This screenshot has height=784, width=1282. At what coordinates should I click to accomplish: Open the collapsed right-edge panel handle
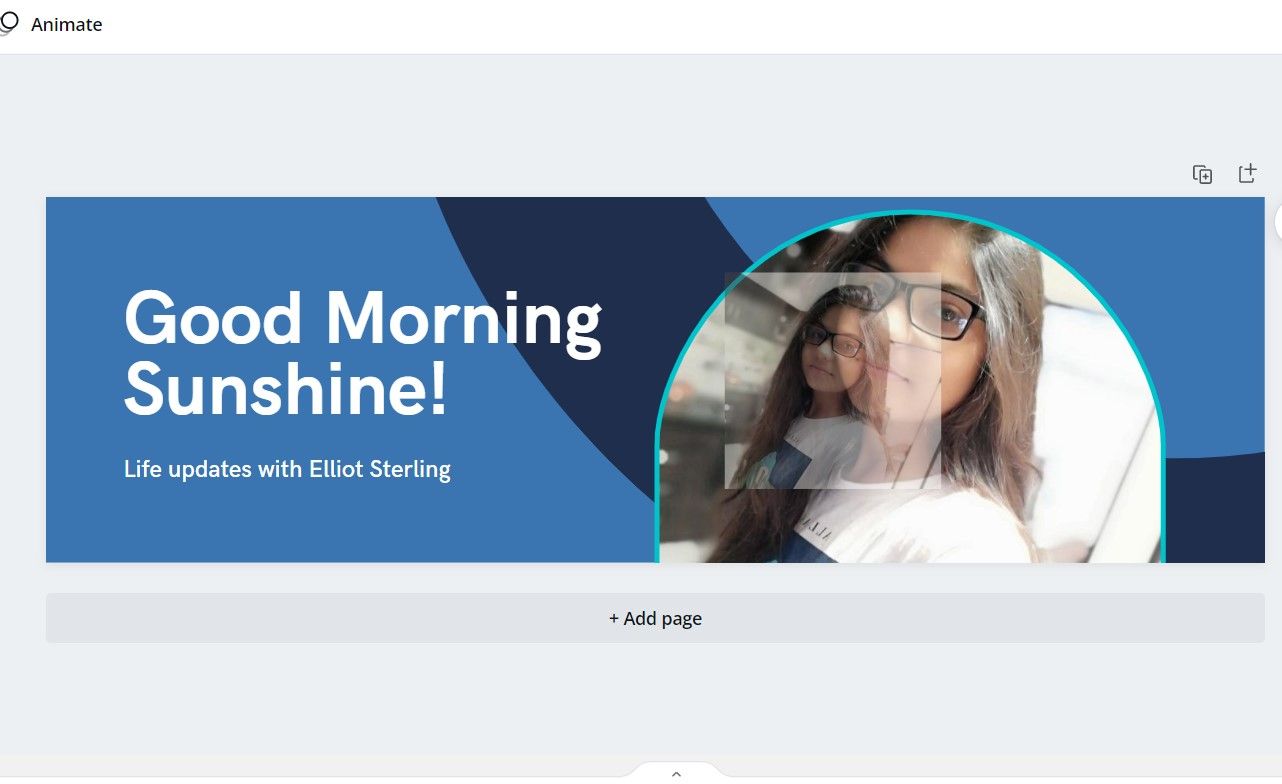(1278, 222)
